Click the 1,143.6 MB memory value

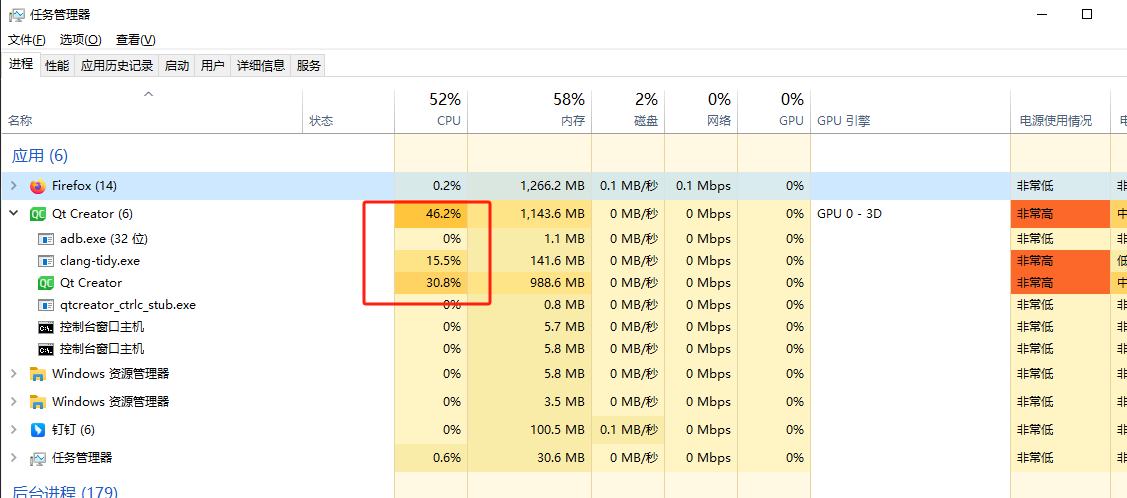coord(552,213)
